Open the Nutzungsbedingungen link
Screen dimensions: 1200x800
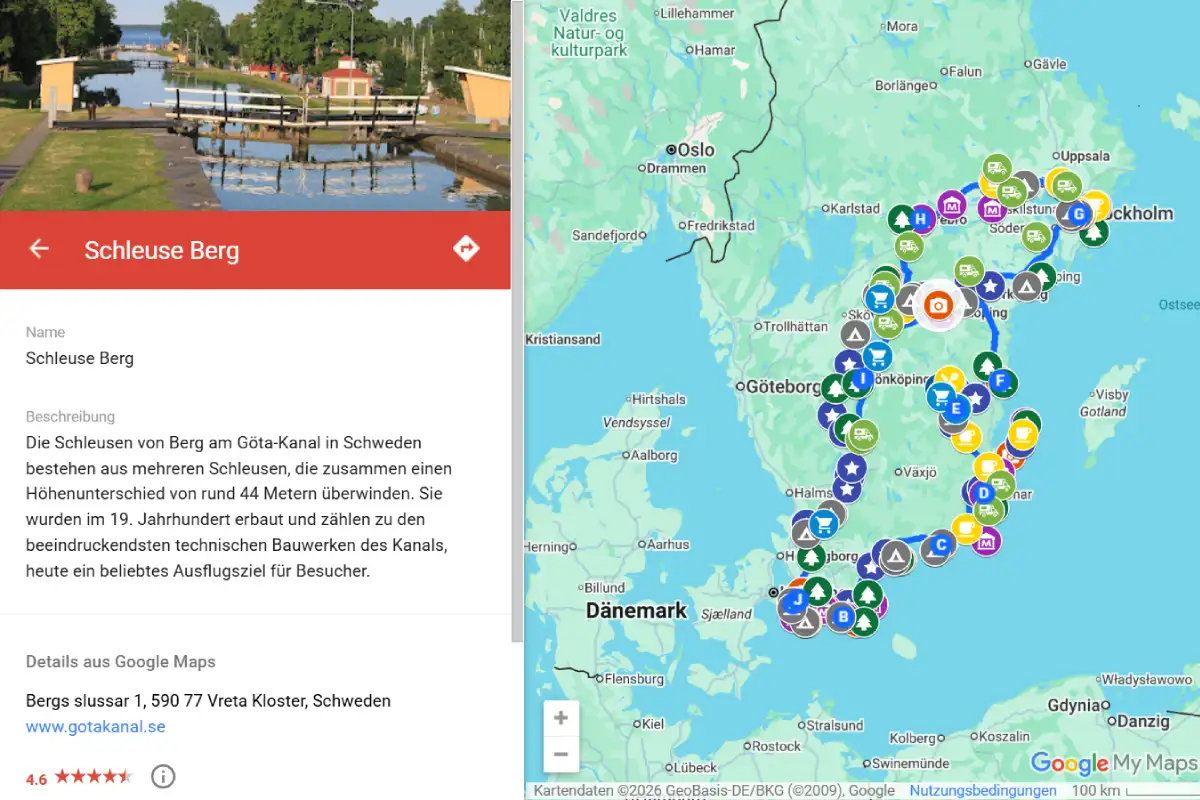click(x=983, y=790)
